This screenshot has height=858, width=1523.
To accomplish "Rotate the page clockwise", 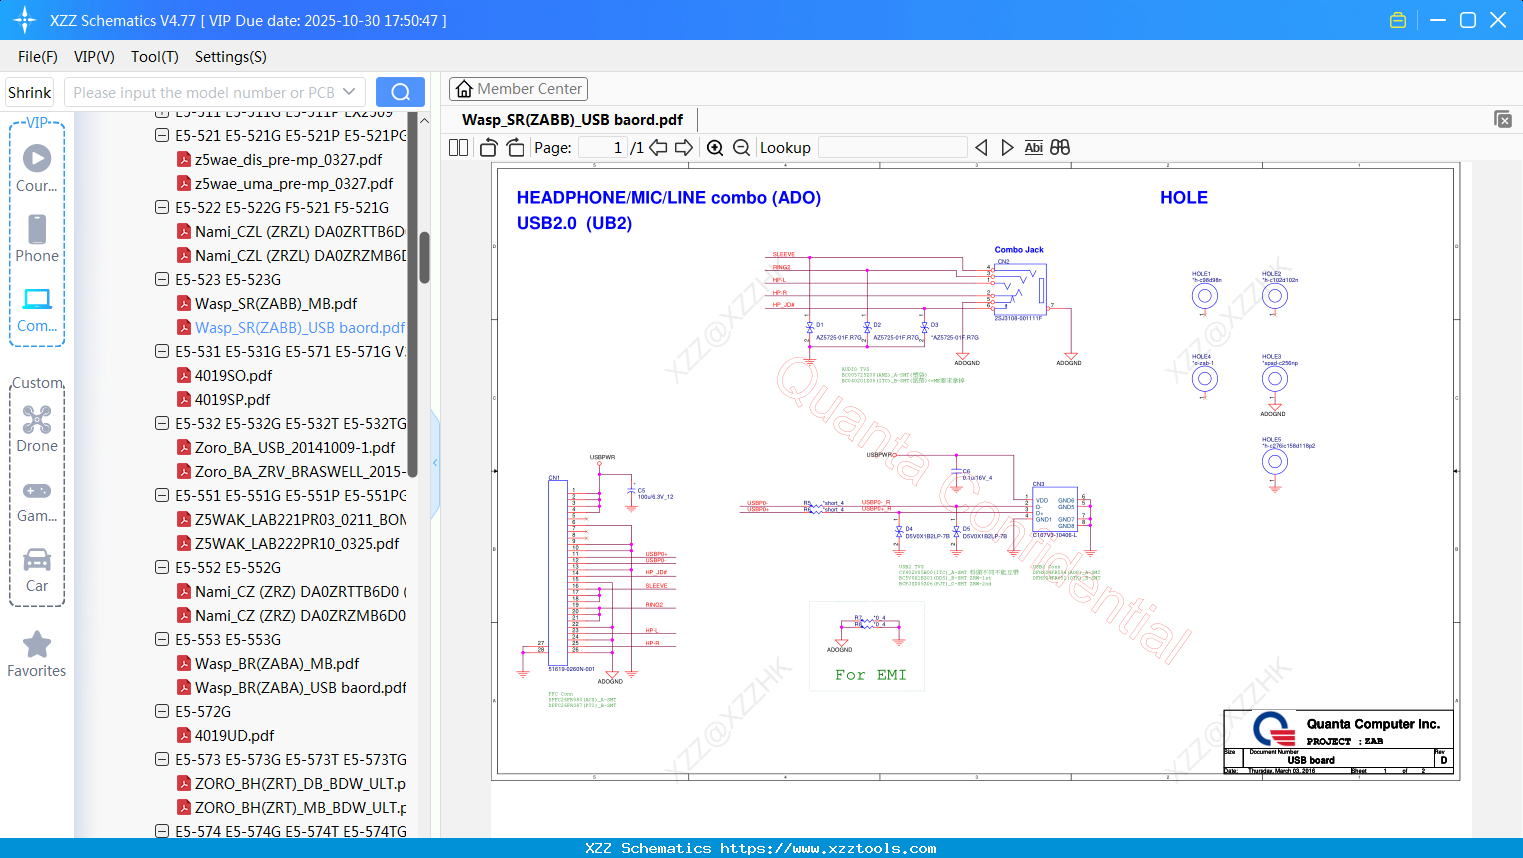I will click(515, 148).
